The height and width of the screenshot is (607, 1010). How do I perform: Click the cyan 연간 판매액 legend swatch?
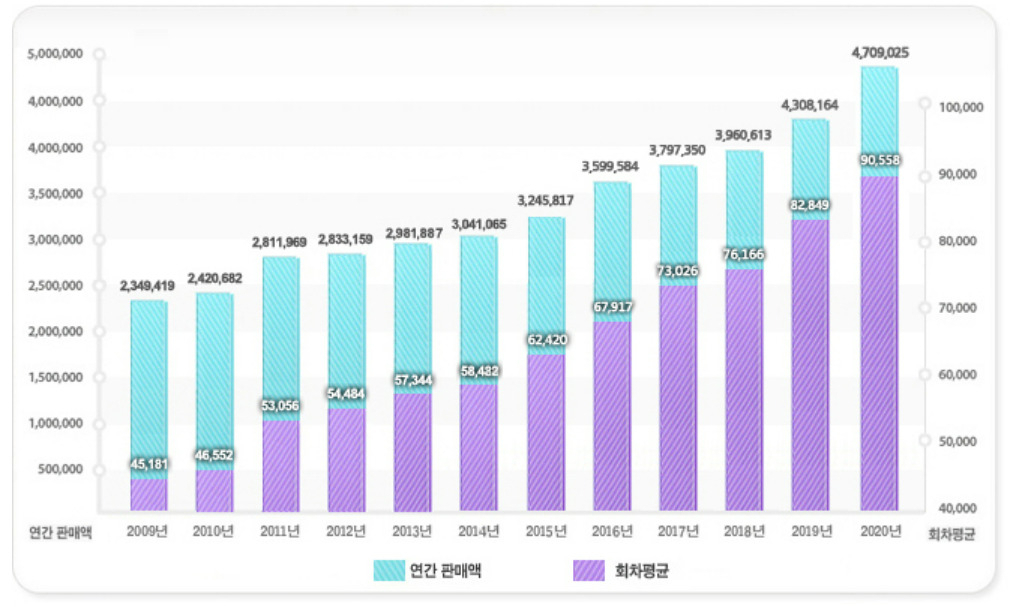click(x=389, y=570)
